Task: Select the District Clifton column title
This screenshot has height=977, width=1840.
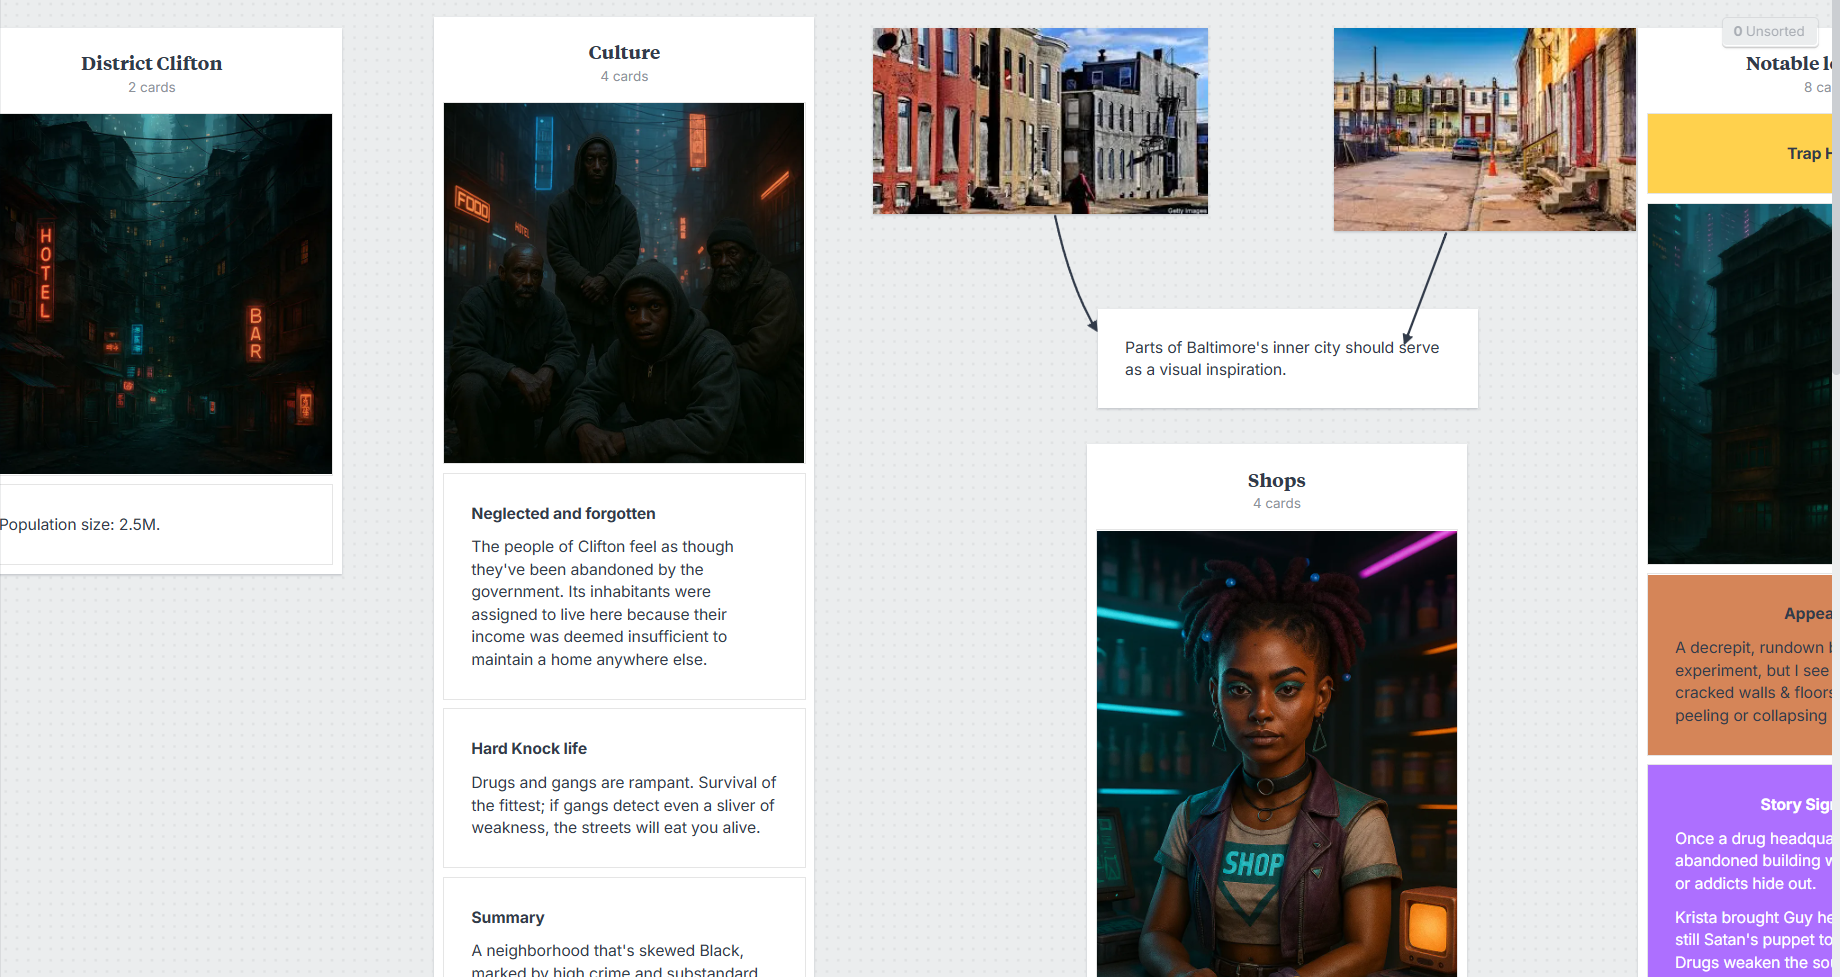Action: tap(152, 63)
